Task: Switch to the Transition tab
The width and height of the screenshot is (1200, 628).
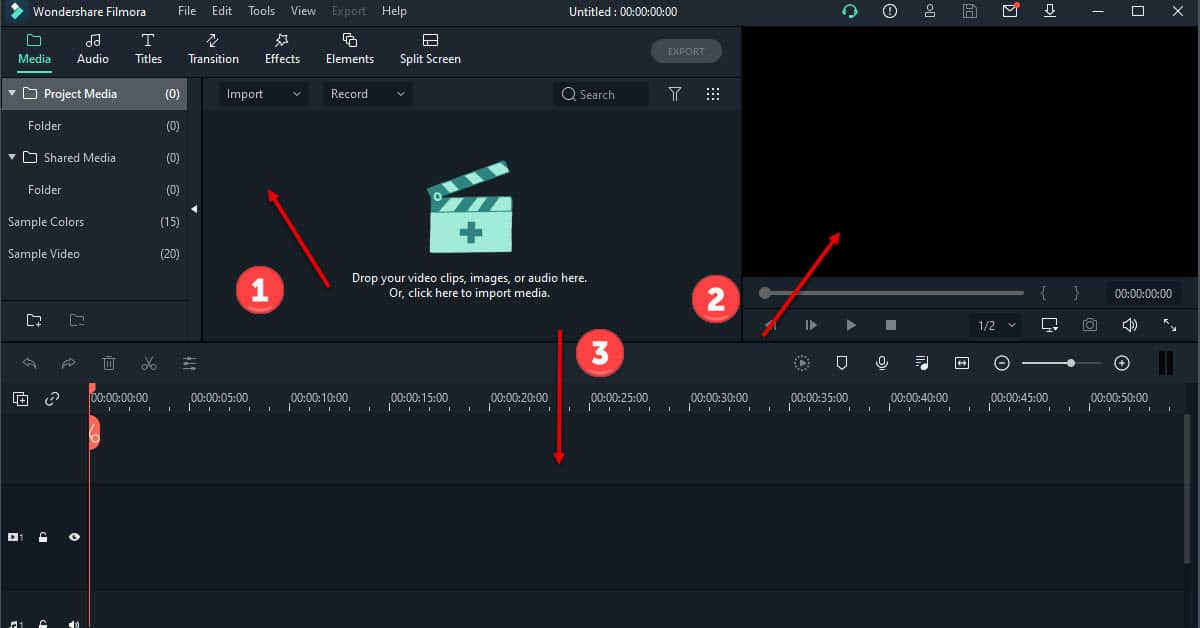Action: pos(213,48)
